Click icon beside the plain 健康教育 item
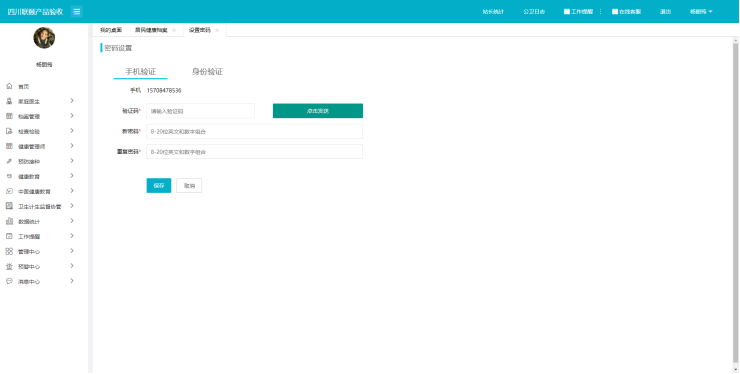Screen dimensions: 740x374 [9, 176]
